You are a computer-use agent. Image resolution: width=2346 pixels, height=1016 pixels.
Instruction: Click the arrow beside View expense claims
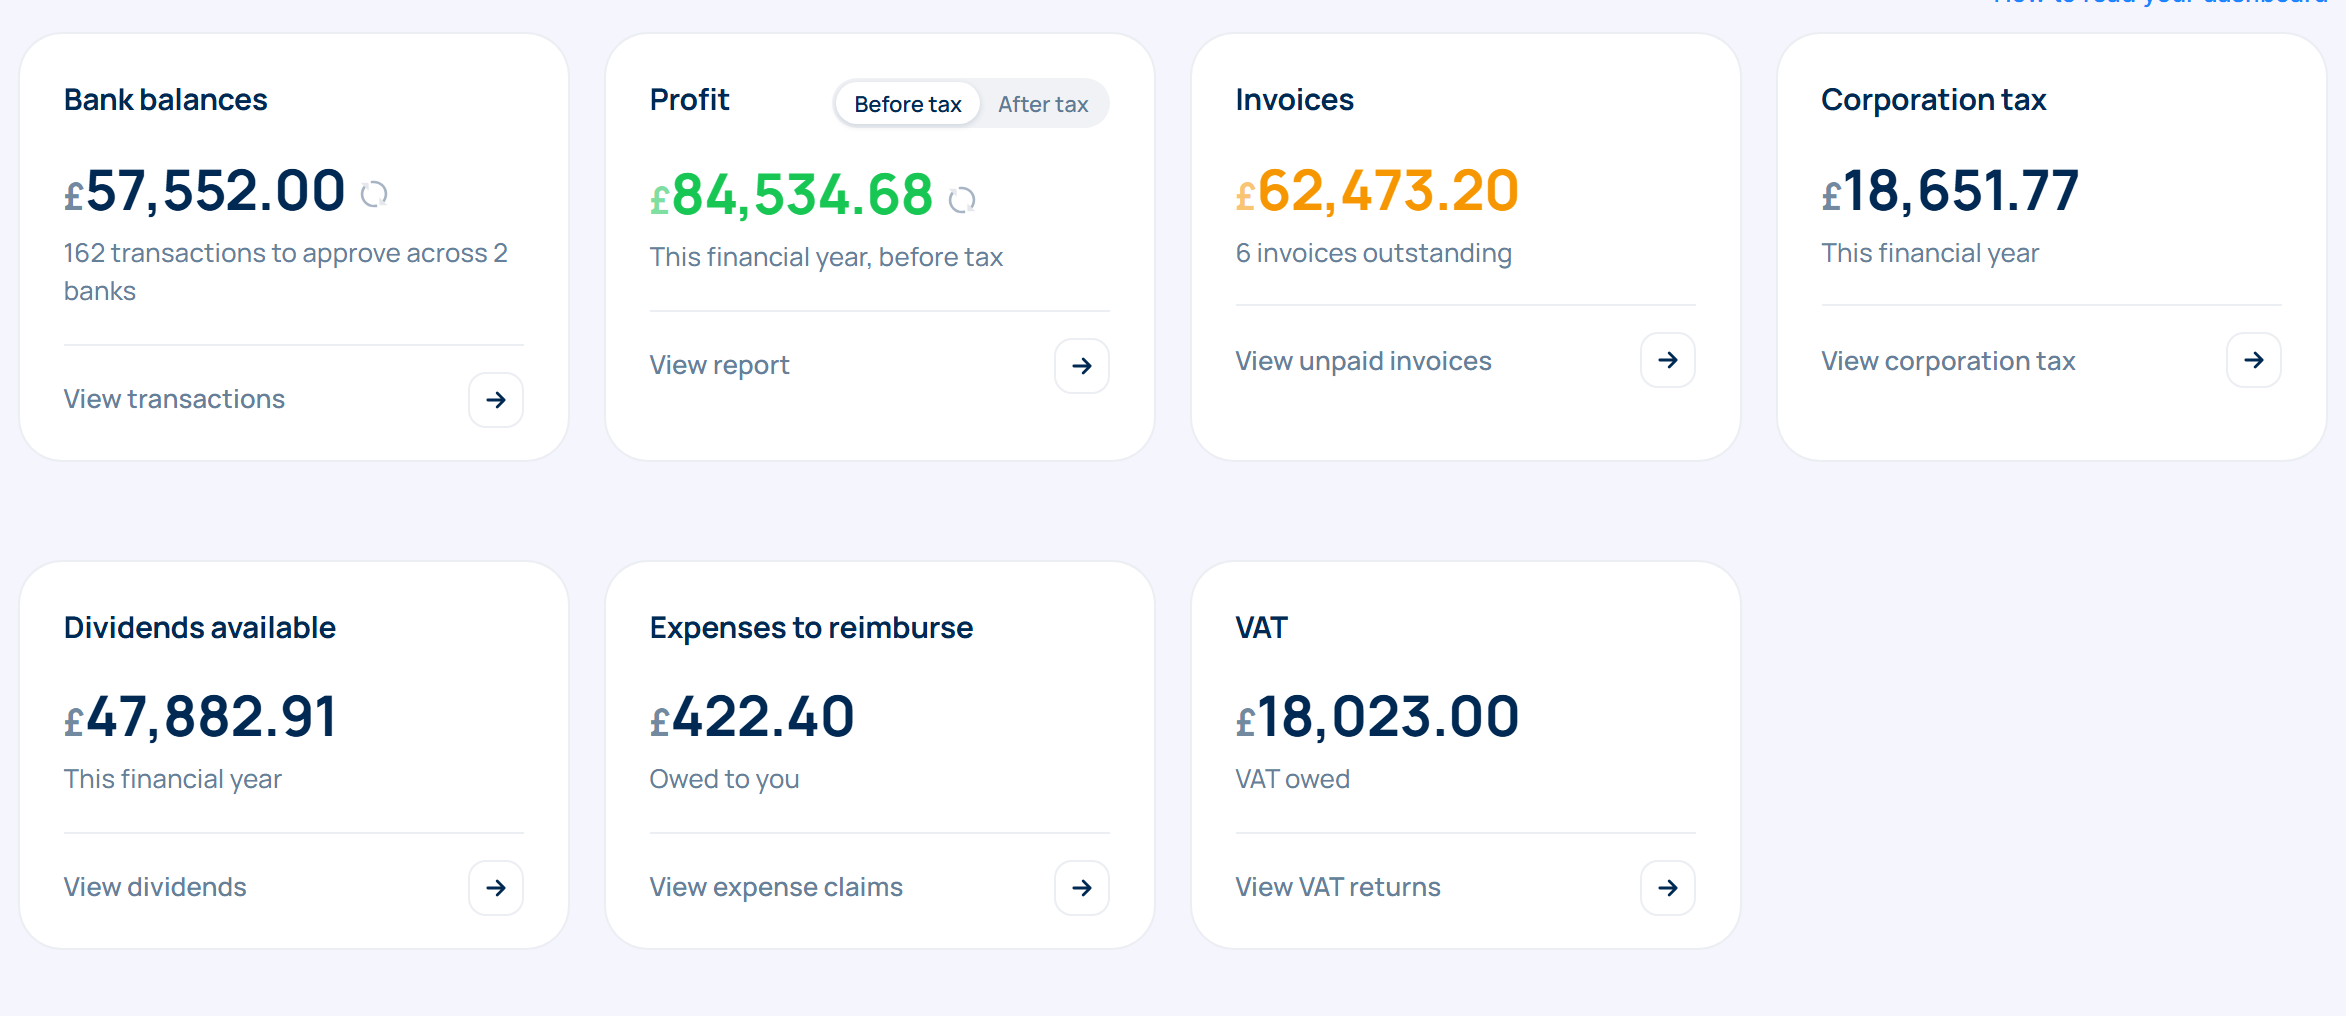(x=1082, y=888)
